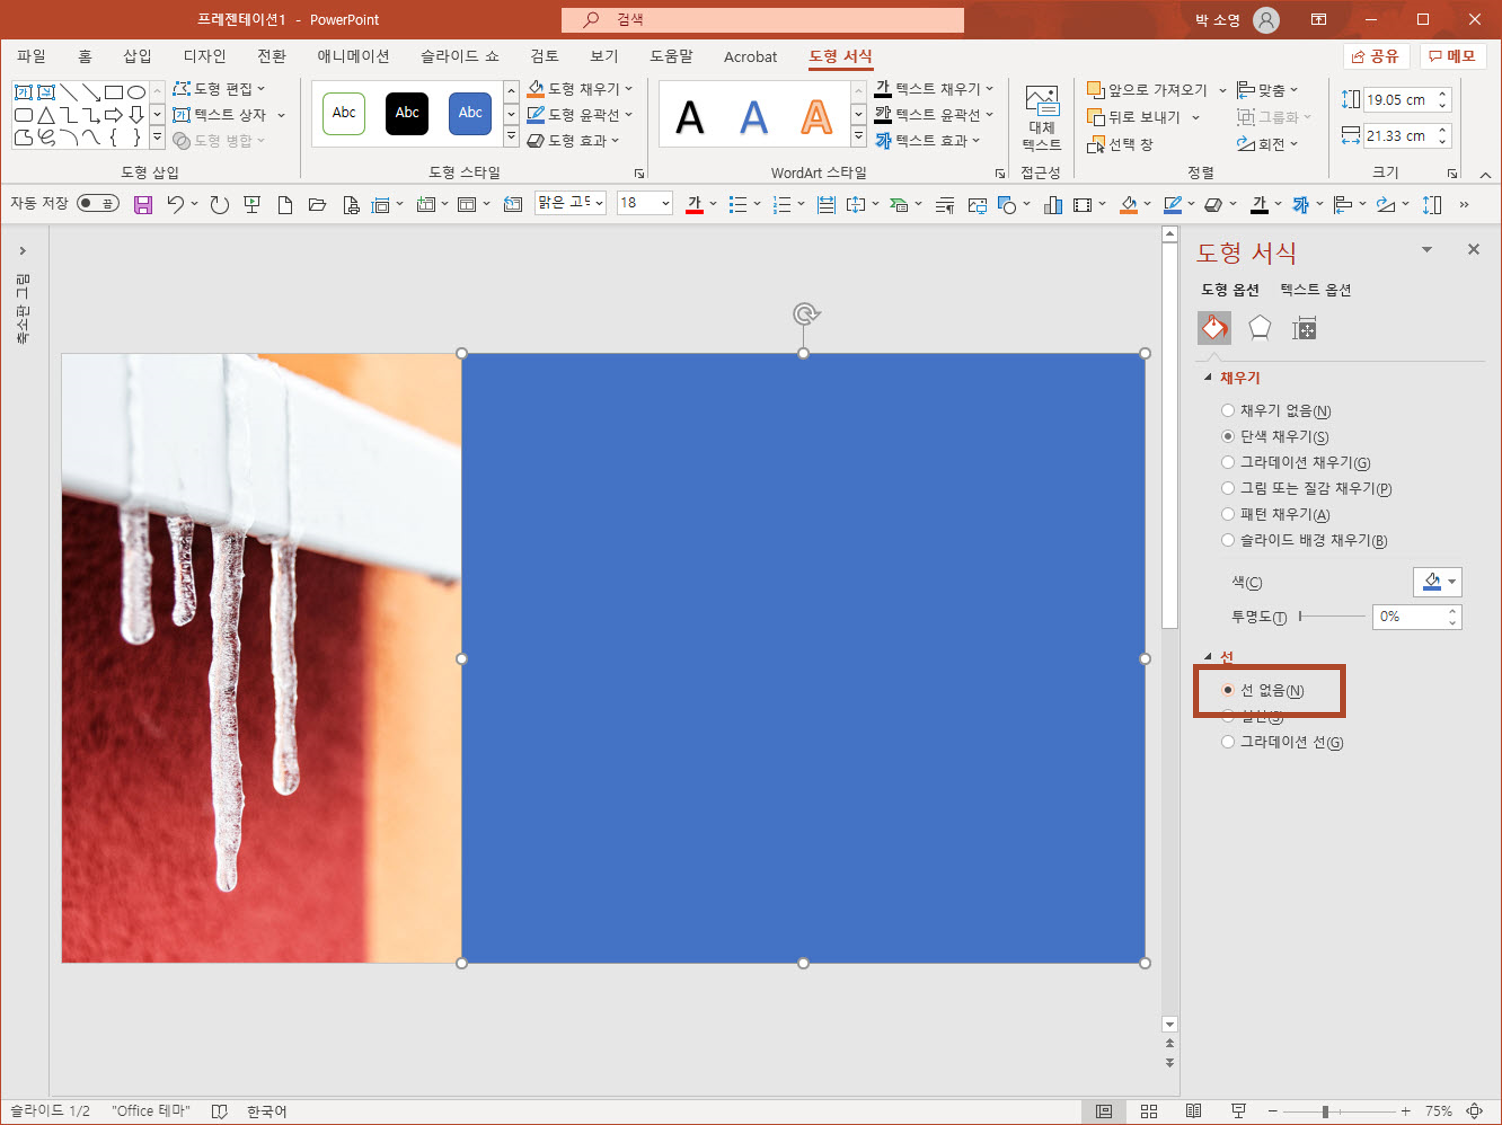Click the 선택 창 selection pane button

tap(1120, 144)
